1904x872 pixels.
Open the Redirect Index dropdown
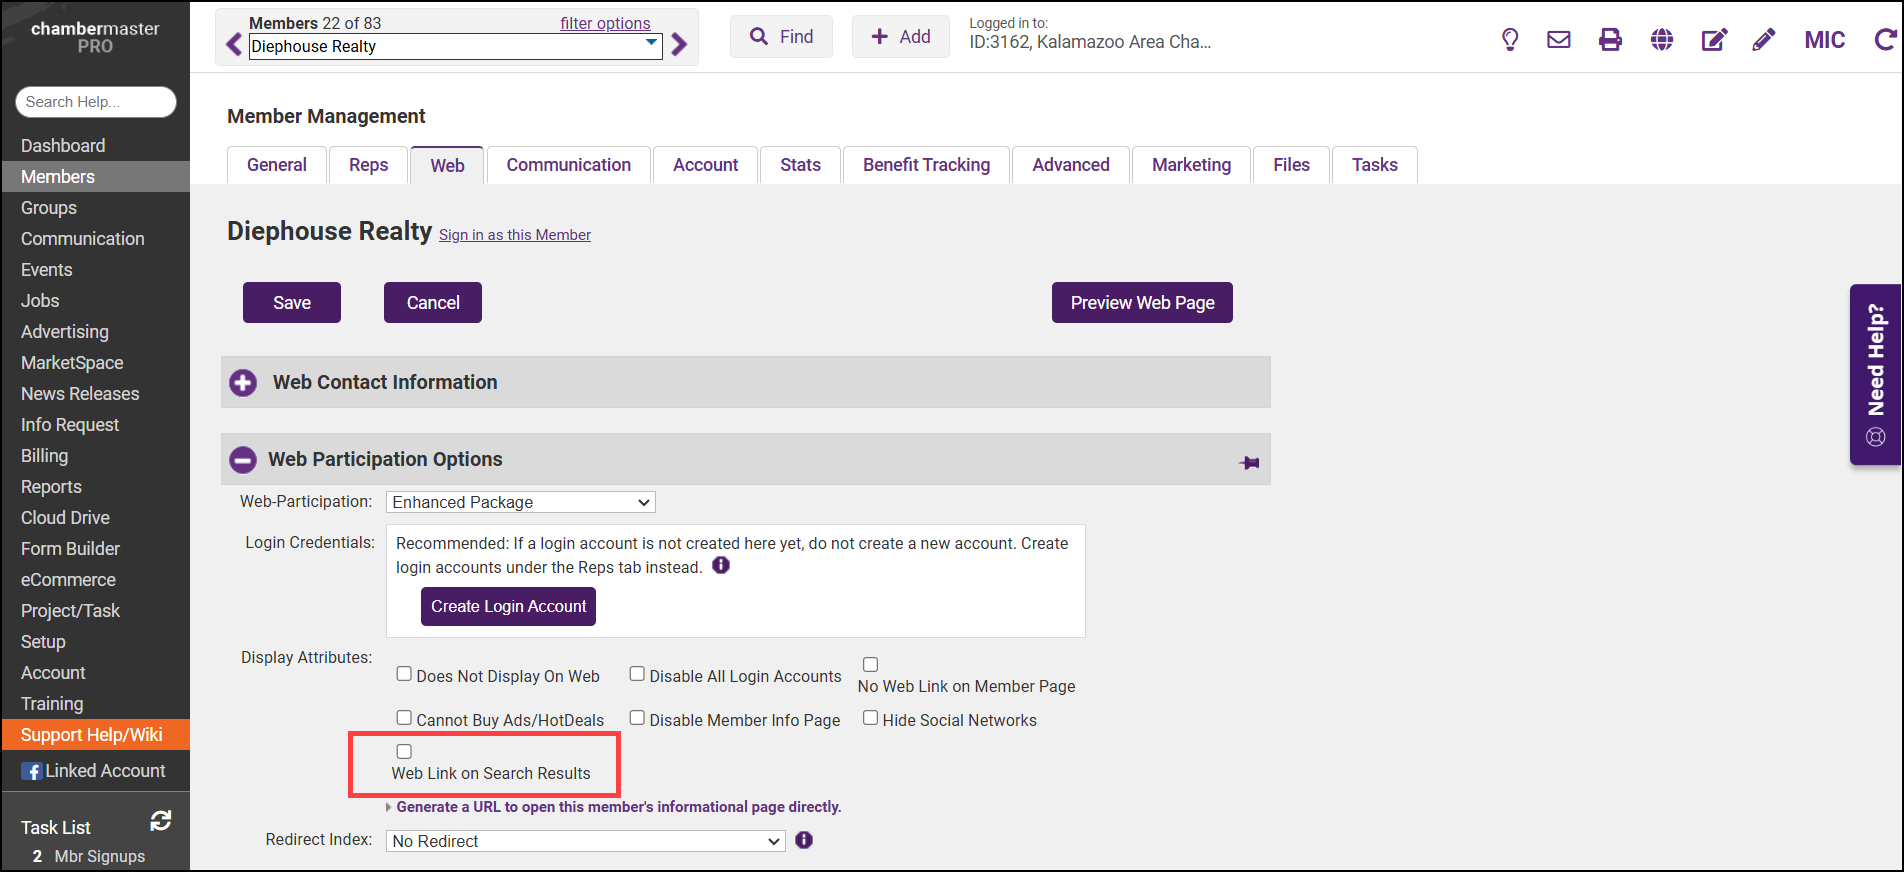tap(585, 841)
